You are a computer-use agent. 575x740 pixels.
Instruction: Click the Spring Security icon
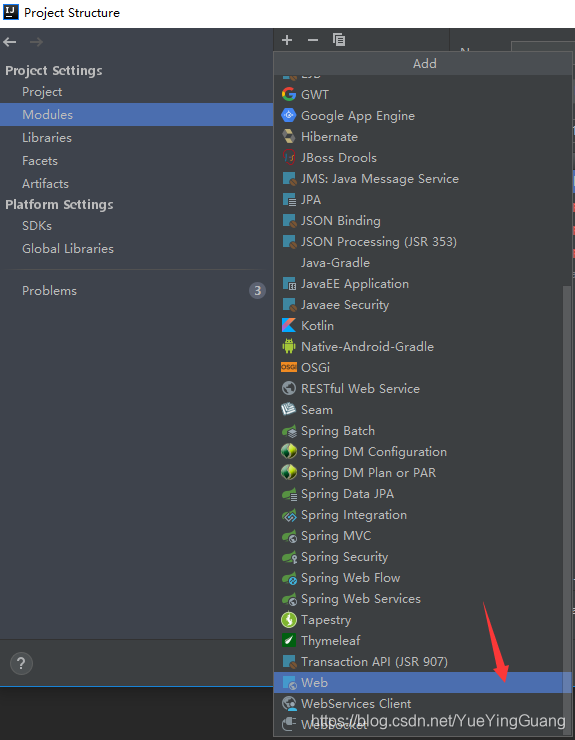(288, 556)
